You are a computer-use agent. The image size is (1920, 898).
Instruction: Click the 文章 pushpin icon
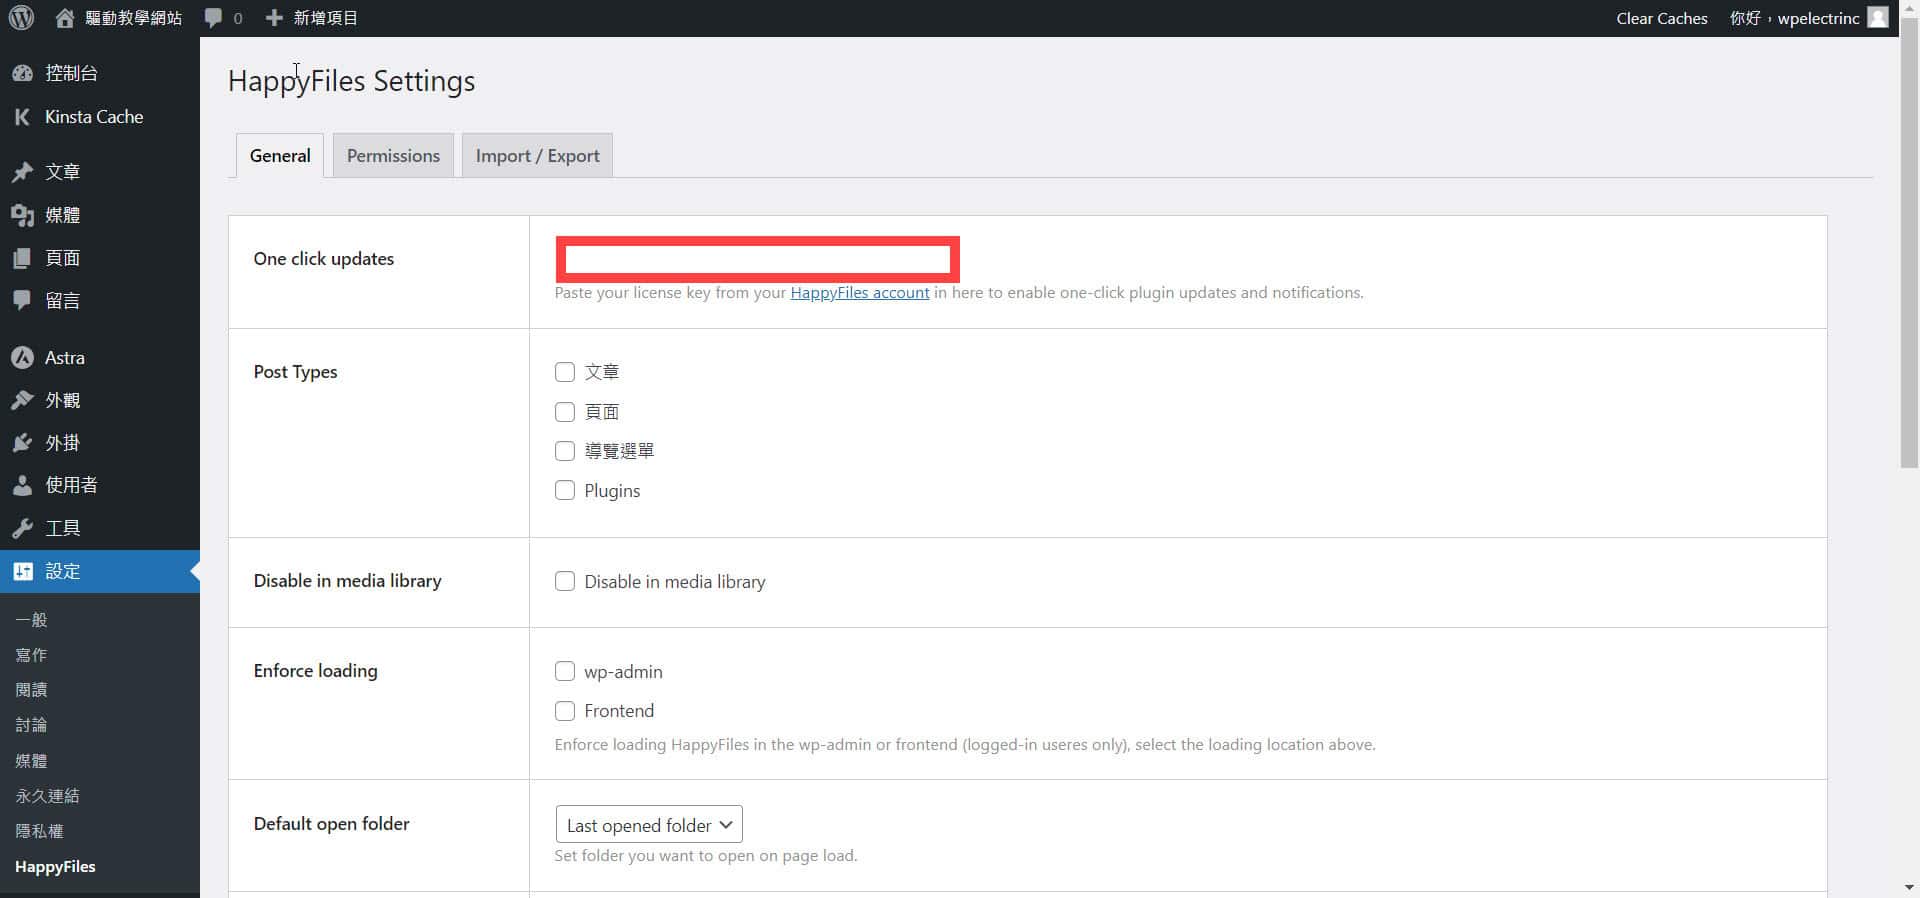[x=22, y=172]
